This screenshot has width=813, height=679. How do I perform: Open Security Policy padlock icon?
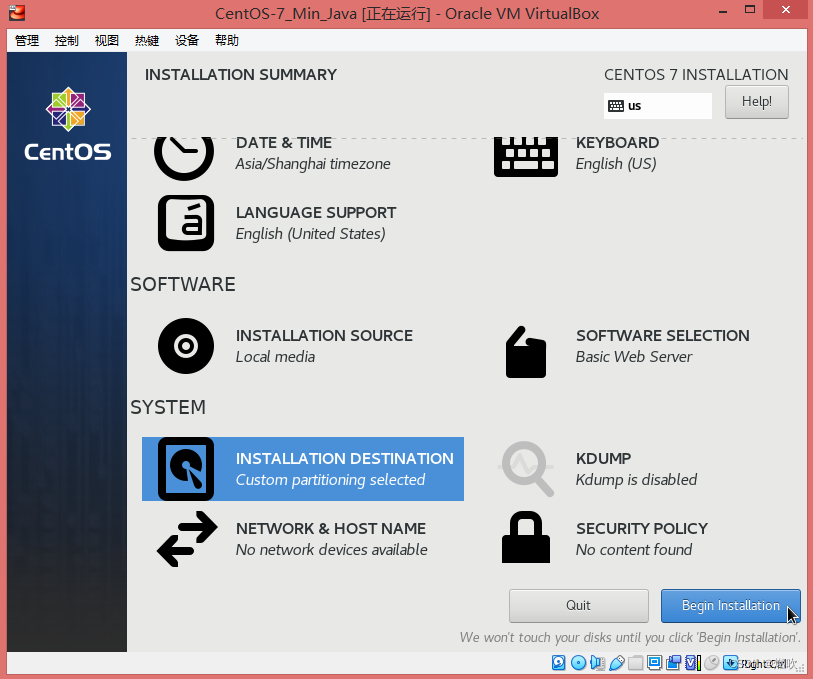coord(526,537)
